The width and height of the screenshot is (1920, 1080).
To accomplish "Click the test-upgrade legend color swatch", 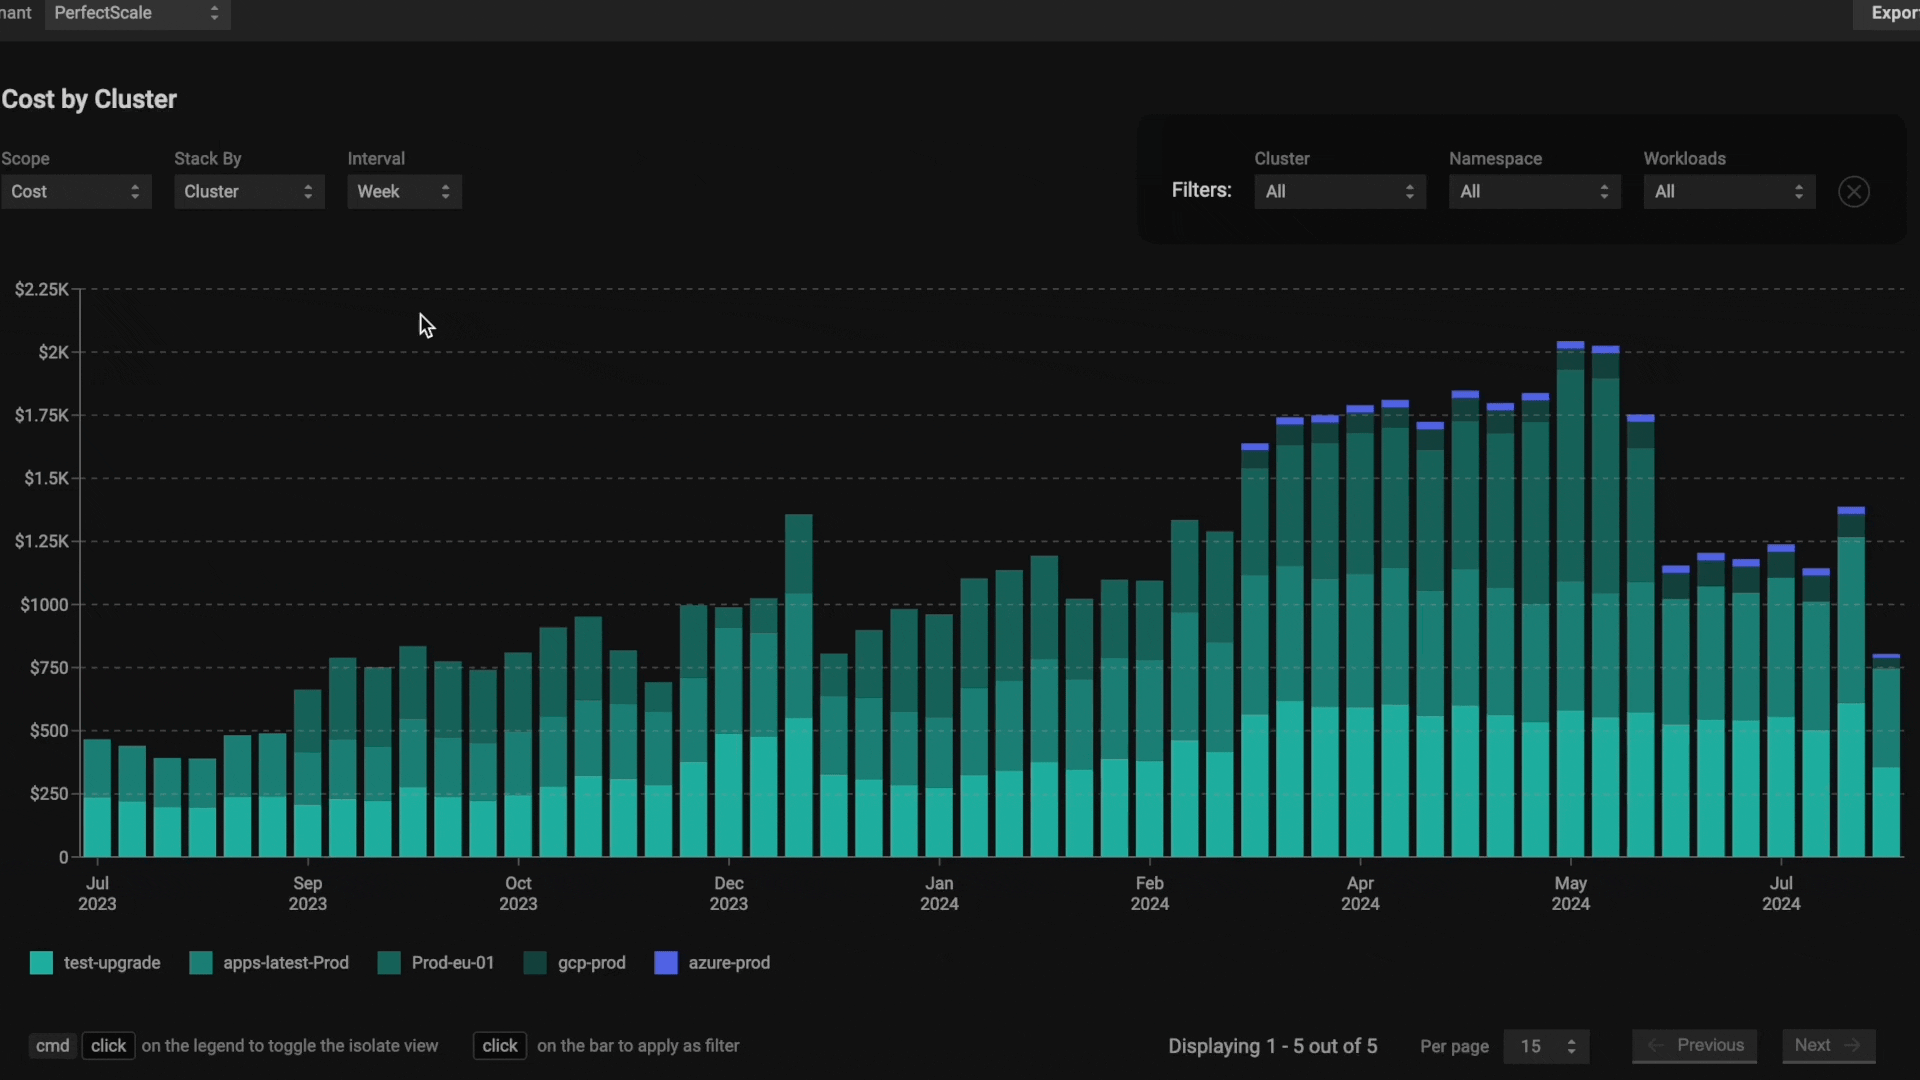I will click(41, 963).
